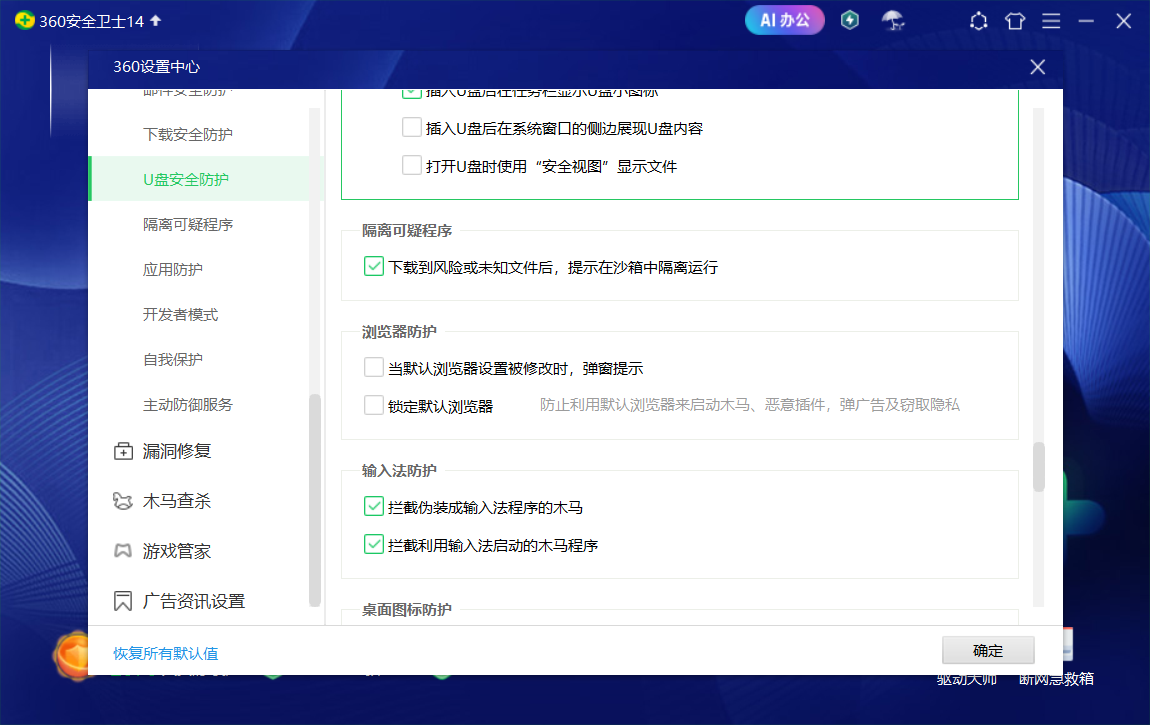The image size is (1150, 725).
Task: Click the umbrella icon in title bar
Action: tap(893, 21)
